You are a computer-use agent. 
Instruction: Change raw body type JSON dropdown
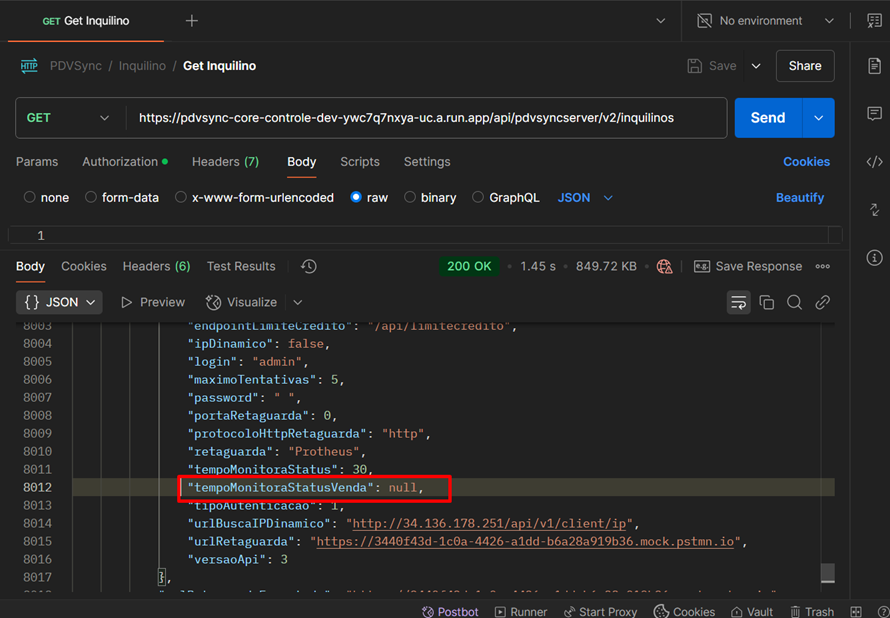click(x=585, y=197)
